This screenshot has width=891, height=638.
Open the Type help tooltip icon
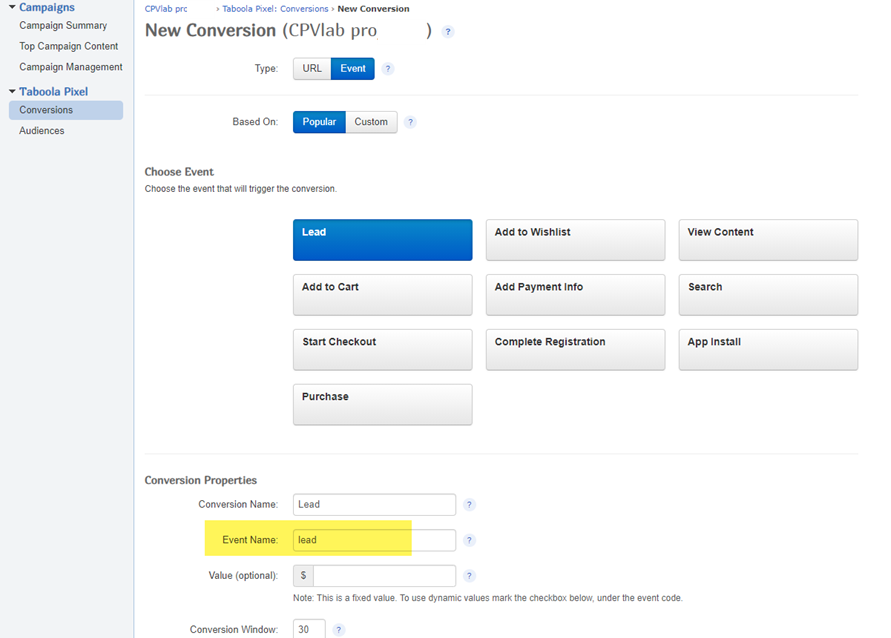coord(388,68)
